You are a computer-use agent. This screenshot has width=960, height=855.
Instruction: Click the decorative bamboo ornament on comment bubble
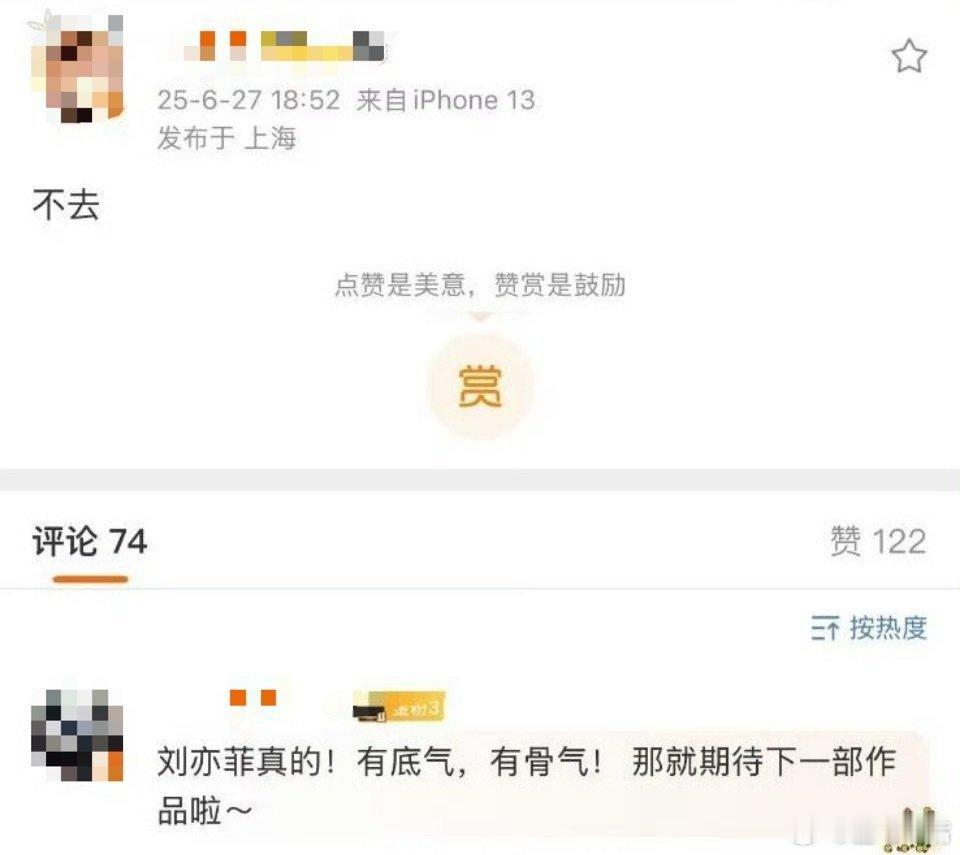[916, 830]
